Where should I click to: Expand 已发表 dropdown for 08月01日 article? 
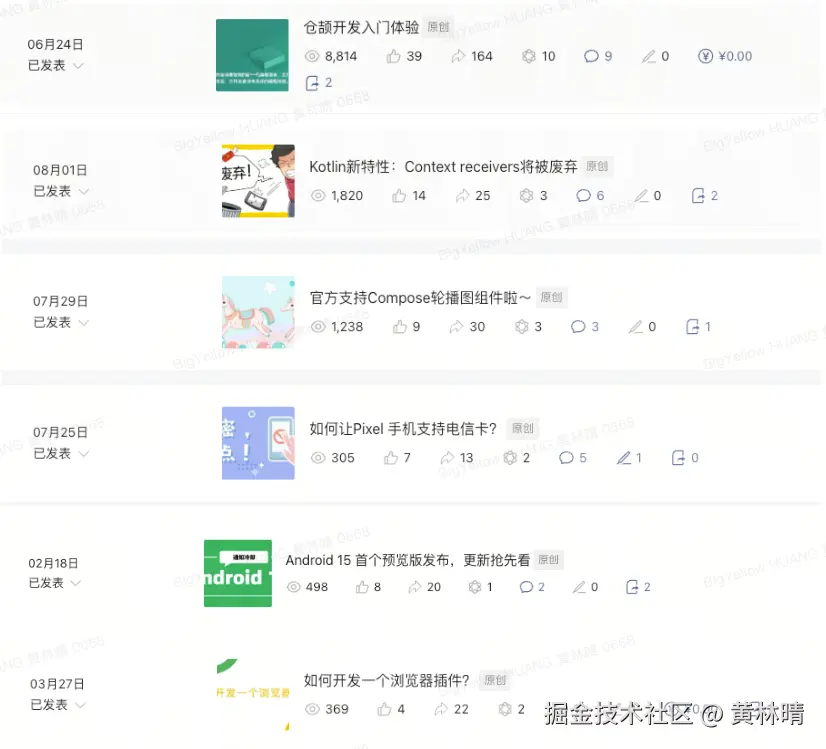(x=84, y=191)
